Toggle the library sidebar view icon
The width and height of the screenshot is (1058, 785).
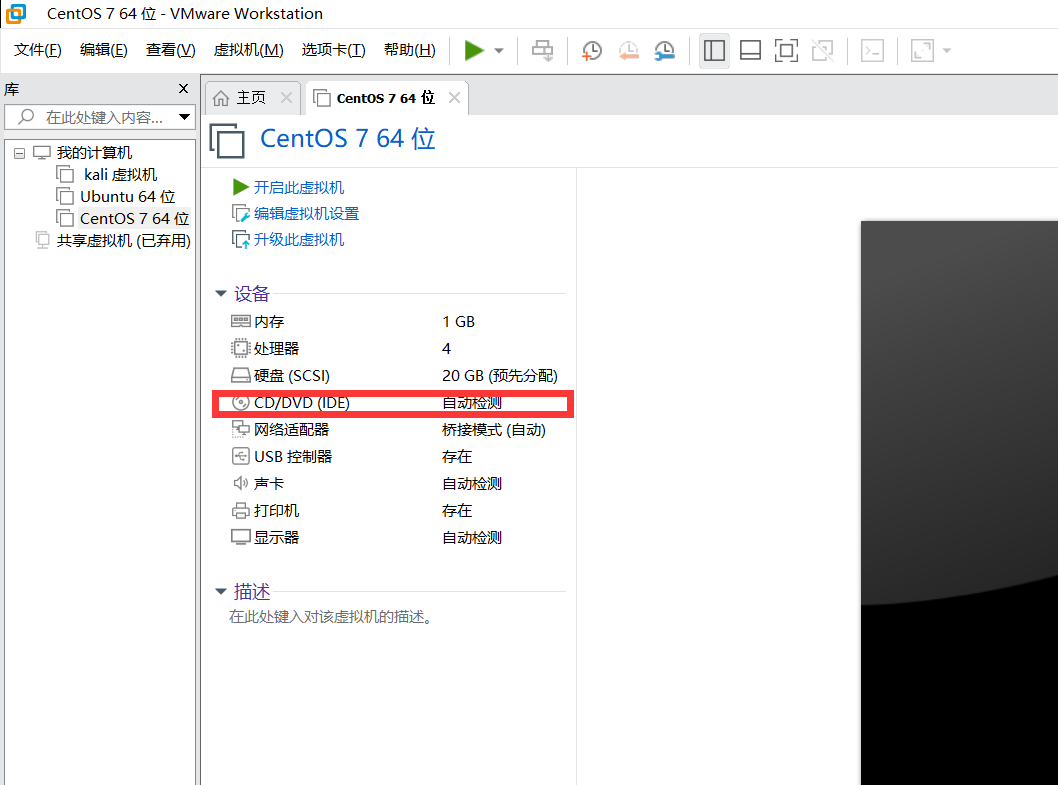[714, 51]
